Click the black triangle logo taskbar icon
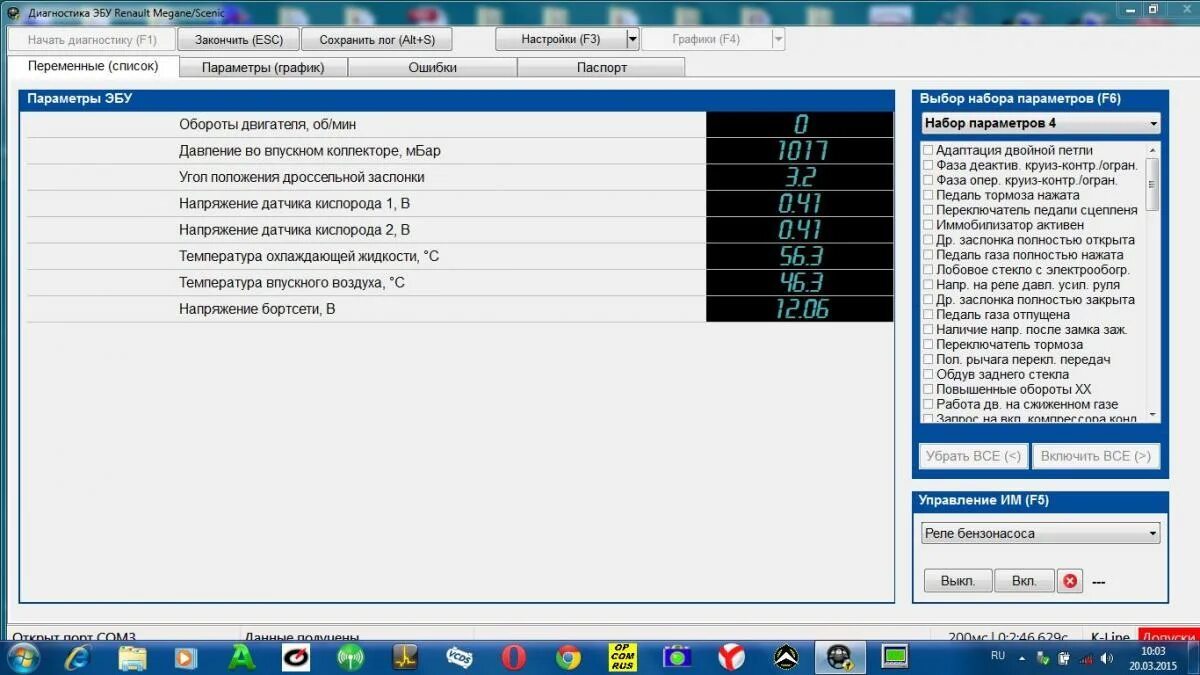Viewport: 1200px width, 675px height. (786, 657)
